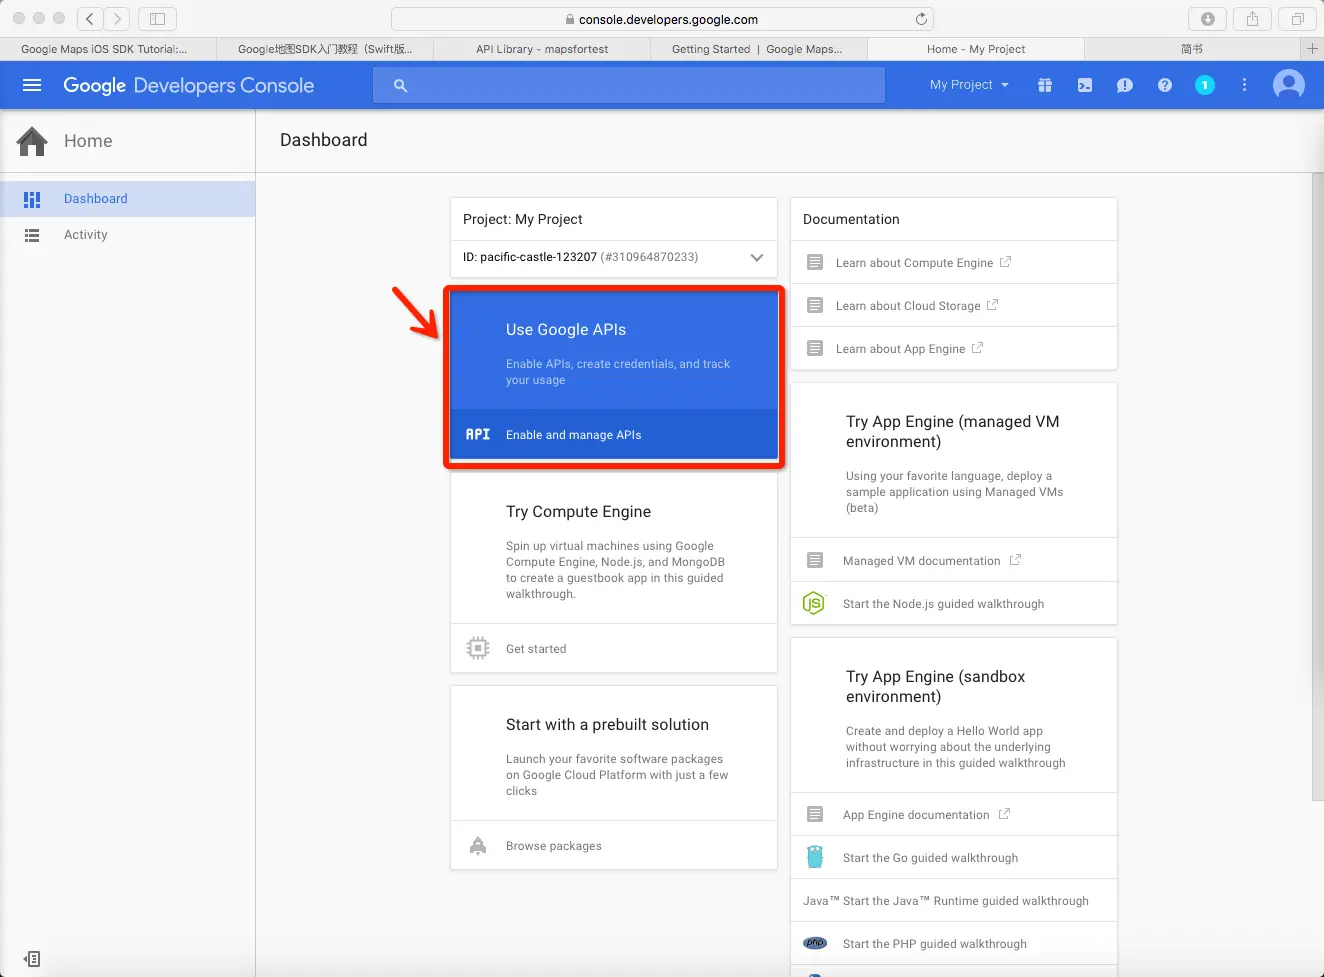
Task: Toggle Safari sidebar button
Action: point(157,18)
